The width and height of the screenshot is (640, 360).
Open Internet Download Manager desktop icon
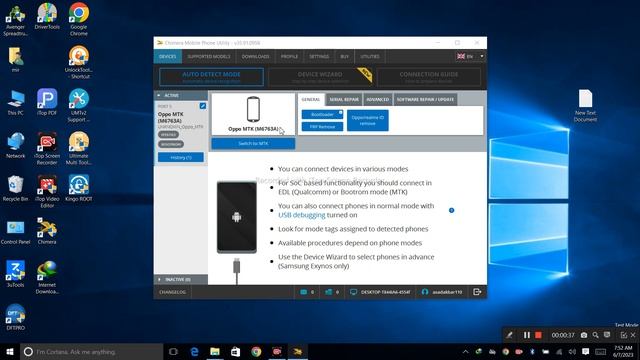pyautogui.click(x=47, y=278)
